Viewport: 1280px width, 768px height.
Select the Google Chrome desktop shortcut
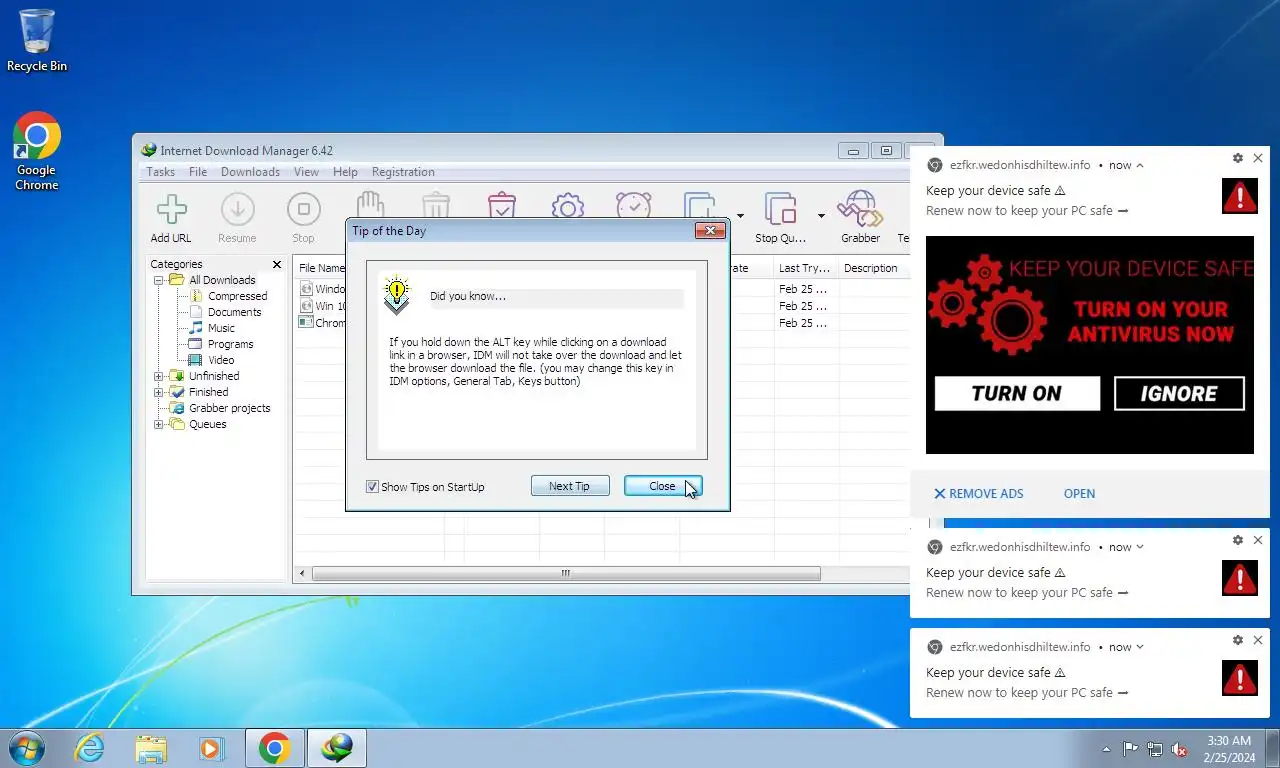[37, 151]
